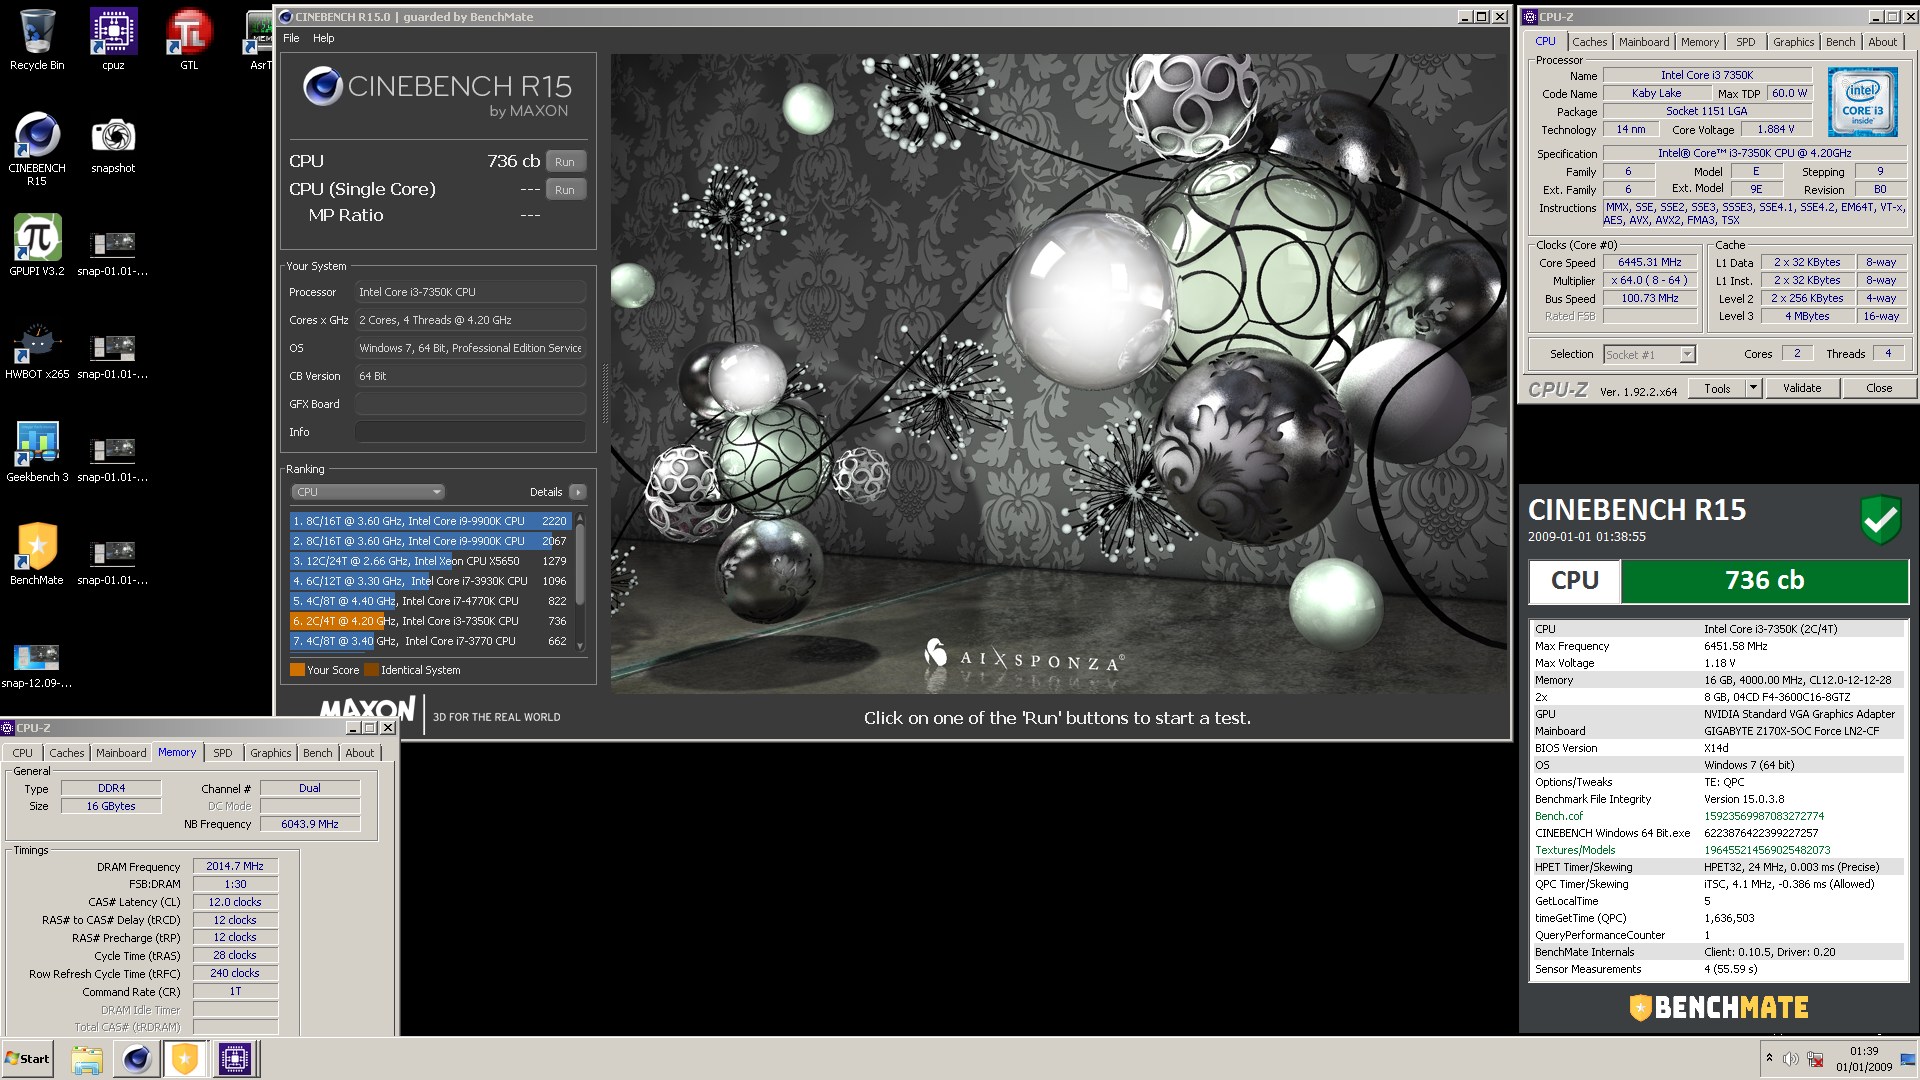
Task: Open the snap-12.09 desktop file
Action: pyautogui.click(x=37, y=667)
